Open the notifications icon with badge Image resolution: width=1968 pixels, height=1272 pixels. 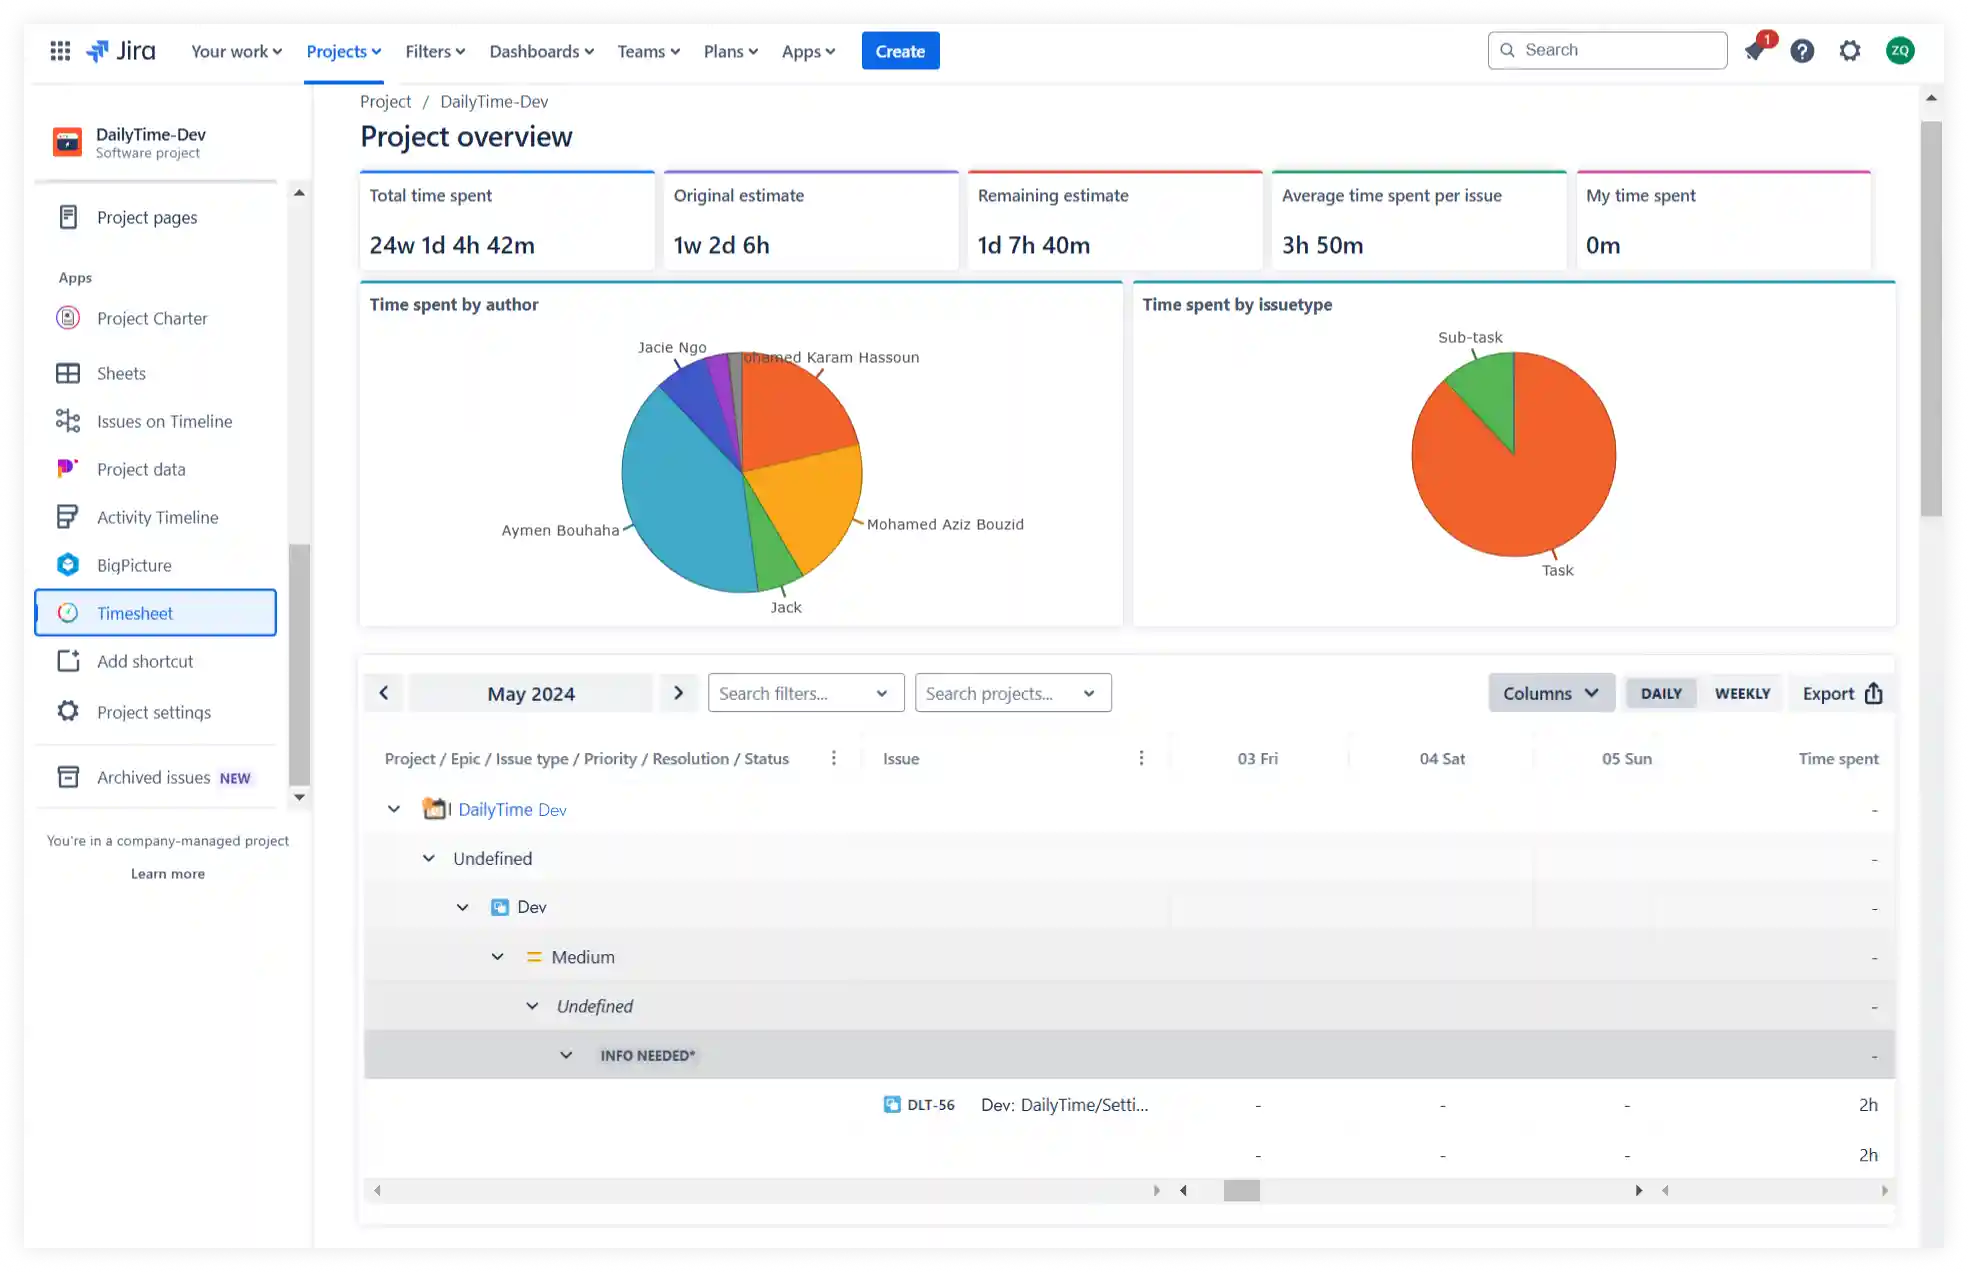[x=1755, y=50]
